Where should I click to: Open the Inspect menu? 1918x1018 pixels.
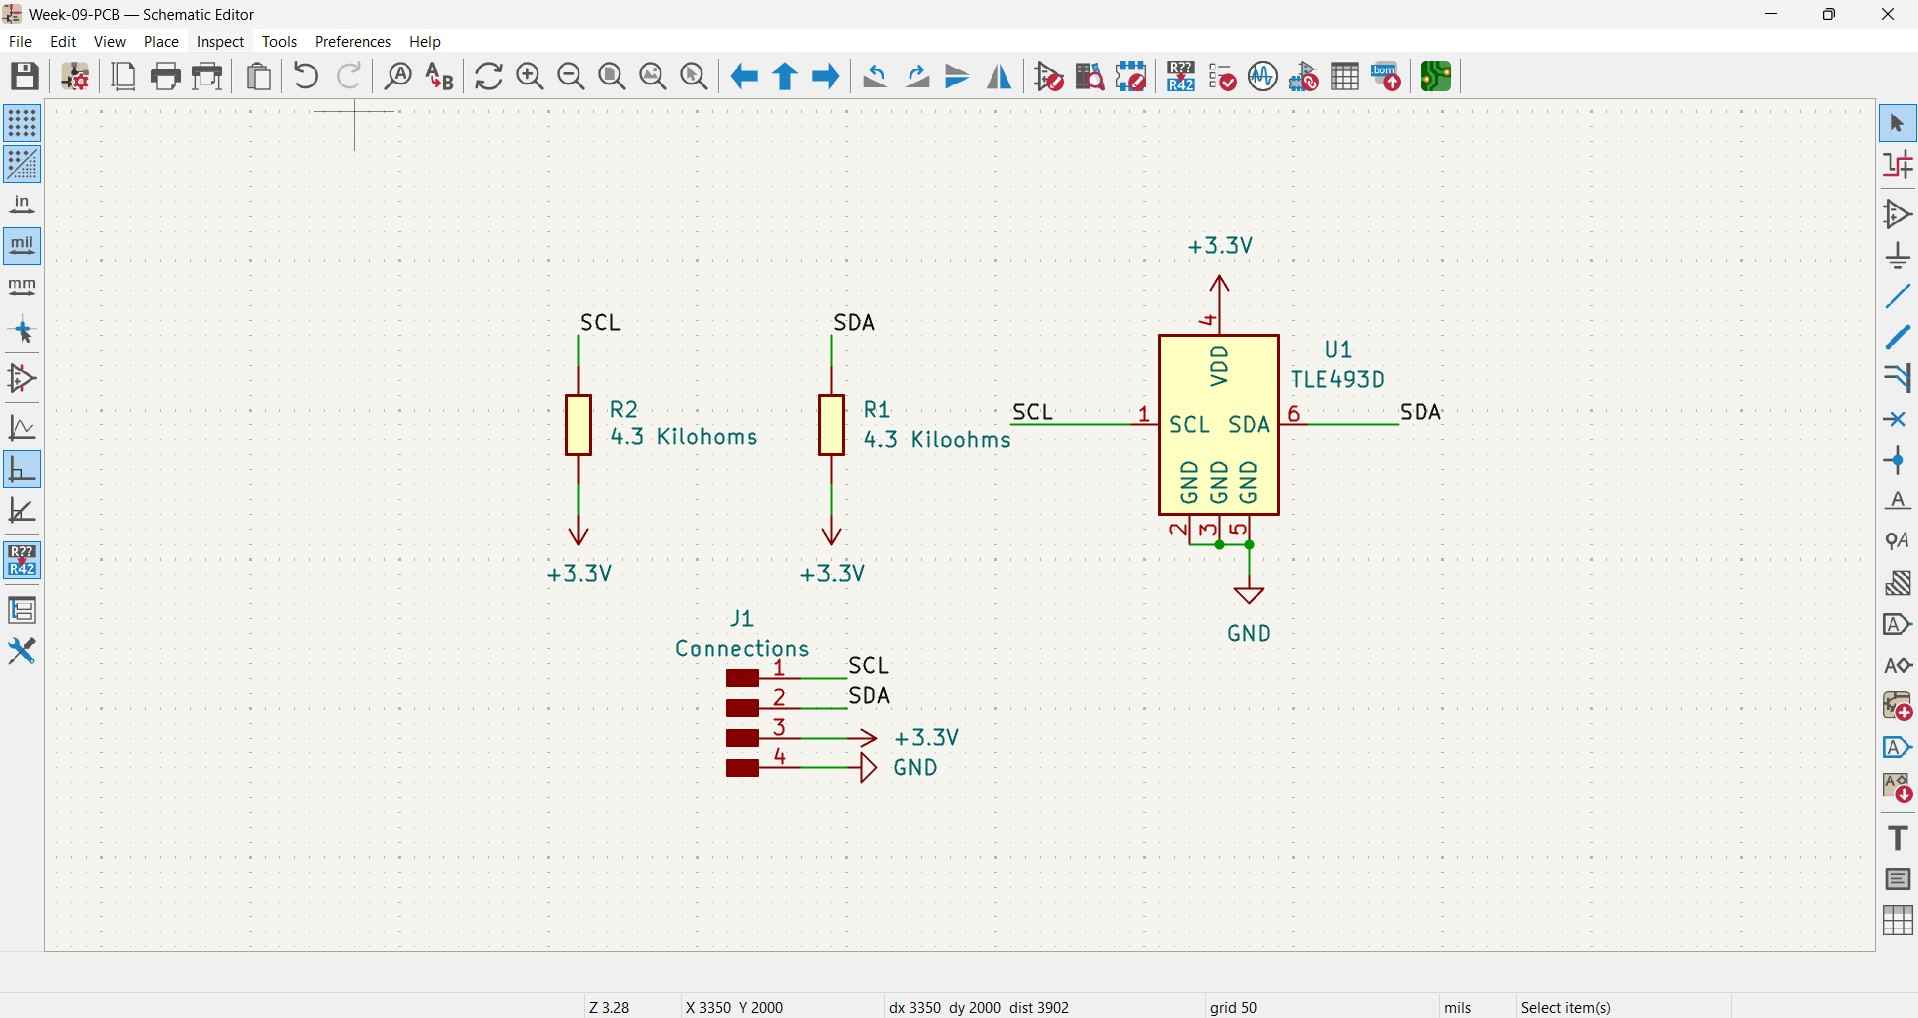(221, 42)
